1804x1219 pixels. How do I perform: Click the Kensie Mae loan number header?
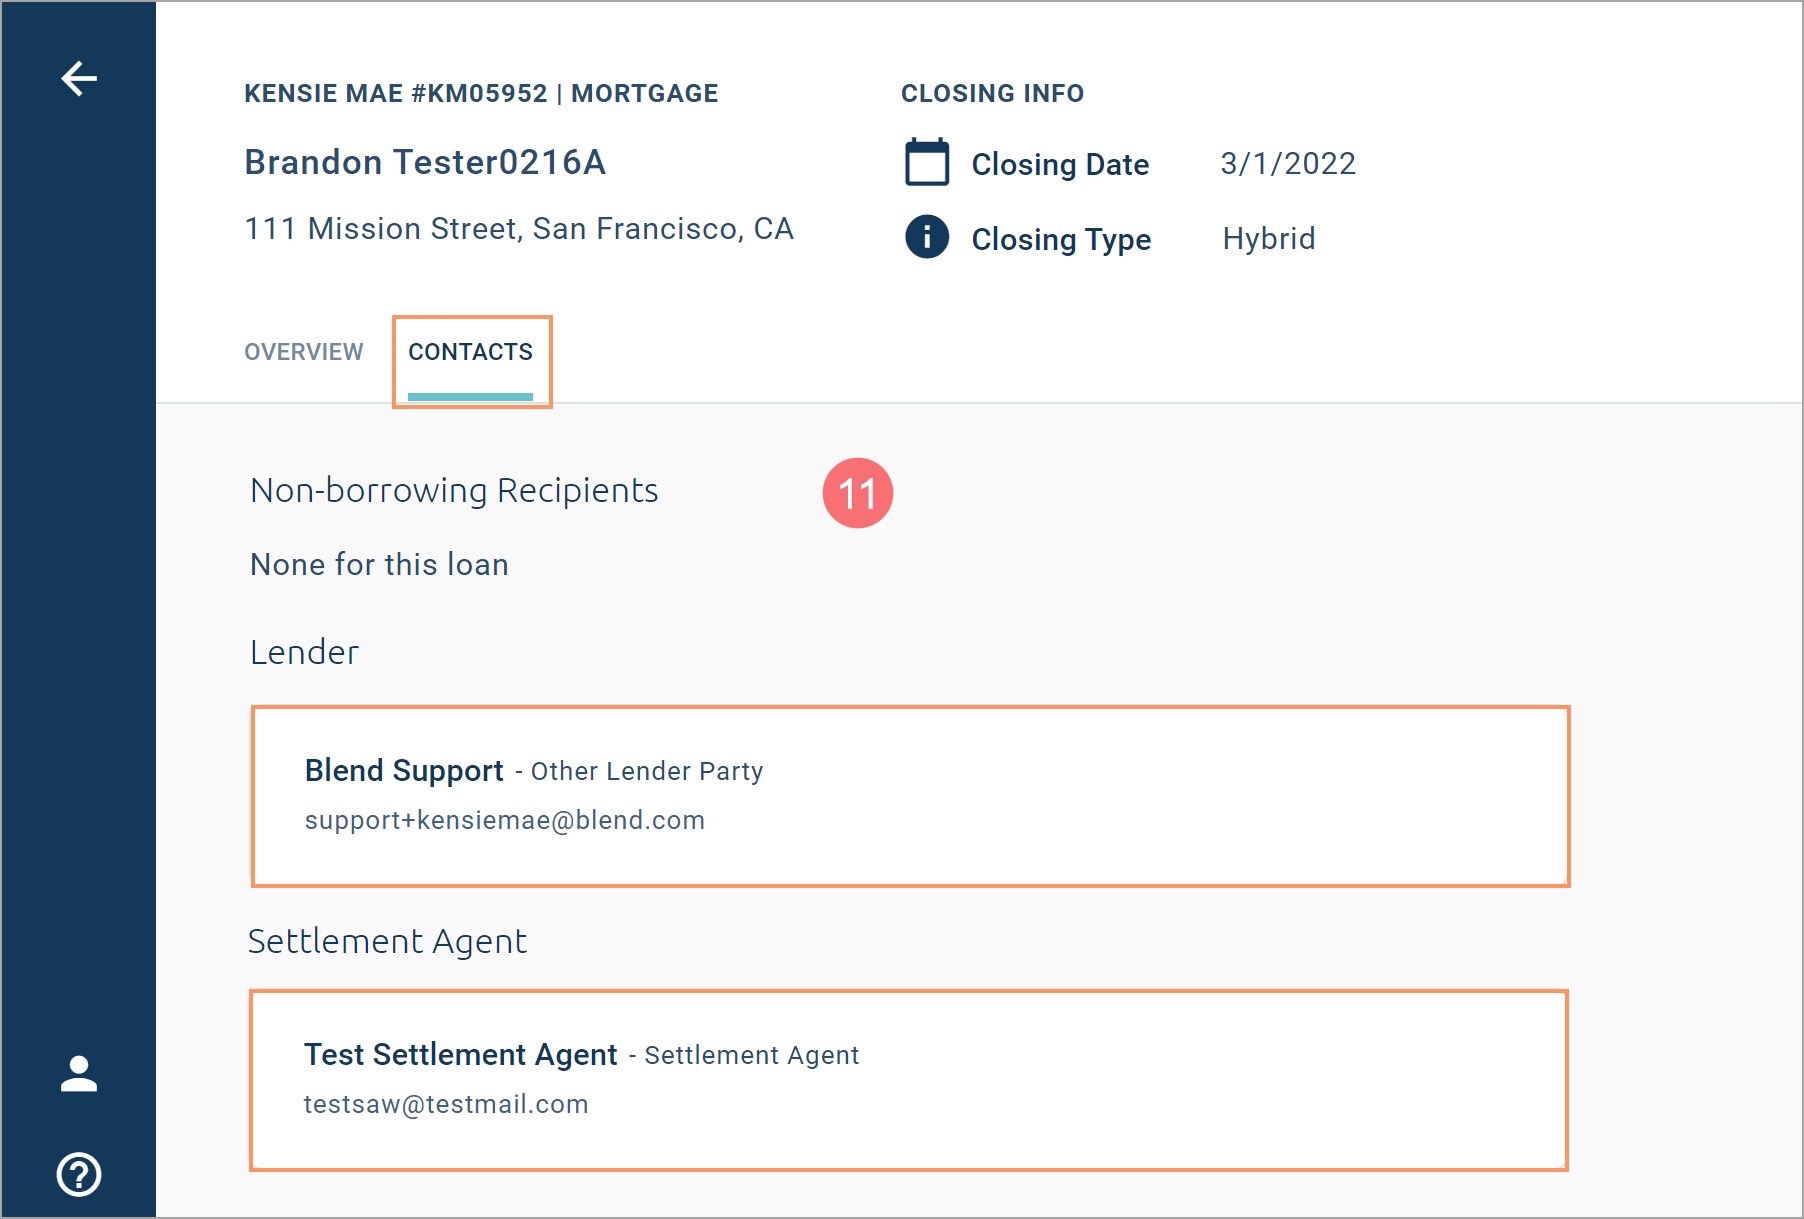click(x=481, y=93)
